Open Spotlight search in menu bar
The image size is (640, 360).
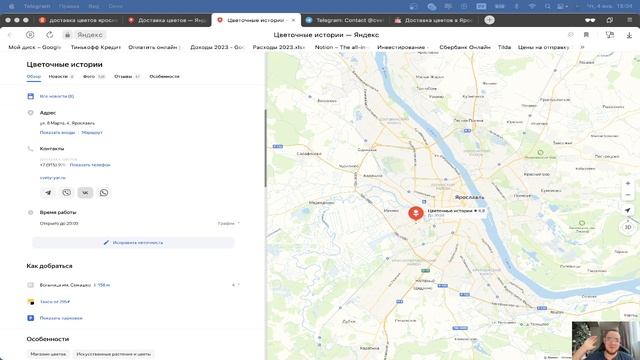(547, 6)
